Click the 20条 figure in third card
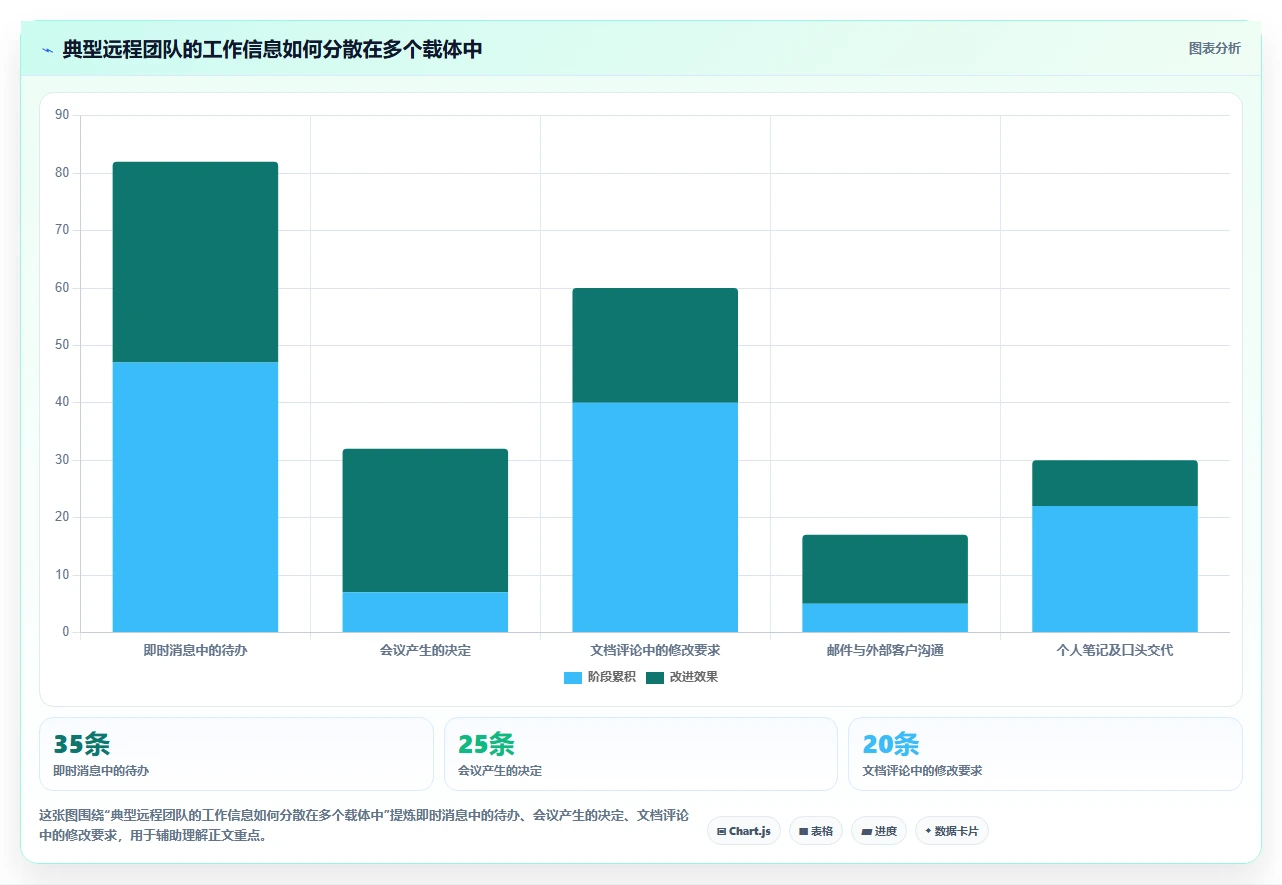 890,744
